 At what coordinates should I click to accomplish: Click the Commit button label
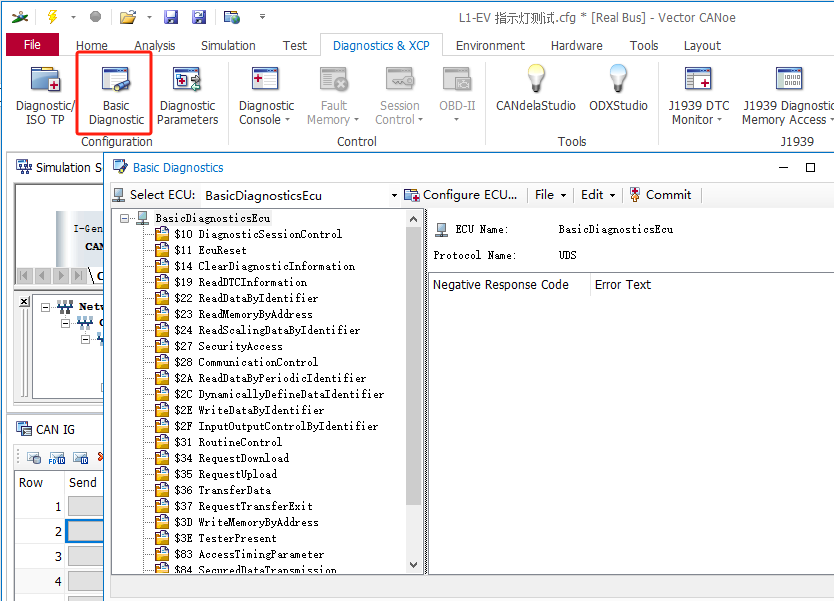[x=669, y=195]
